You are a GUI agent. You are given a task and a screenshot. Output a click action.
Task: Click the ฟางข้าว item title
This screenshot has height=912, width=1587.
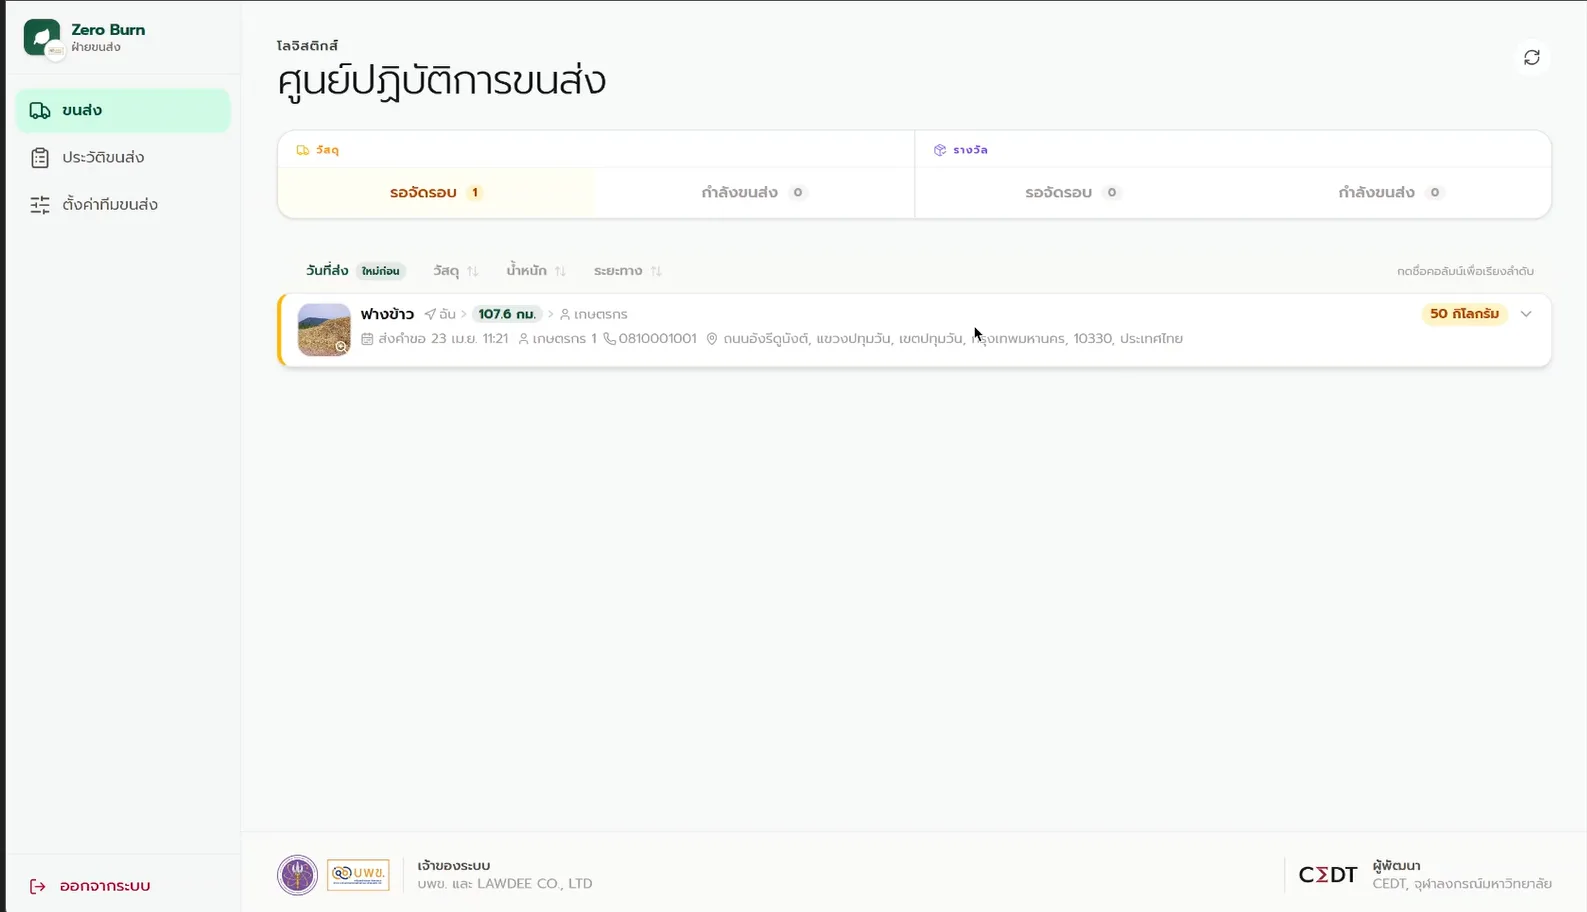click(387, 314)
